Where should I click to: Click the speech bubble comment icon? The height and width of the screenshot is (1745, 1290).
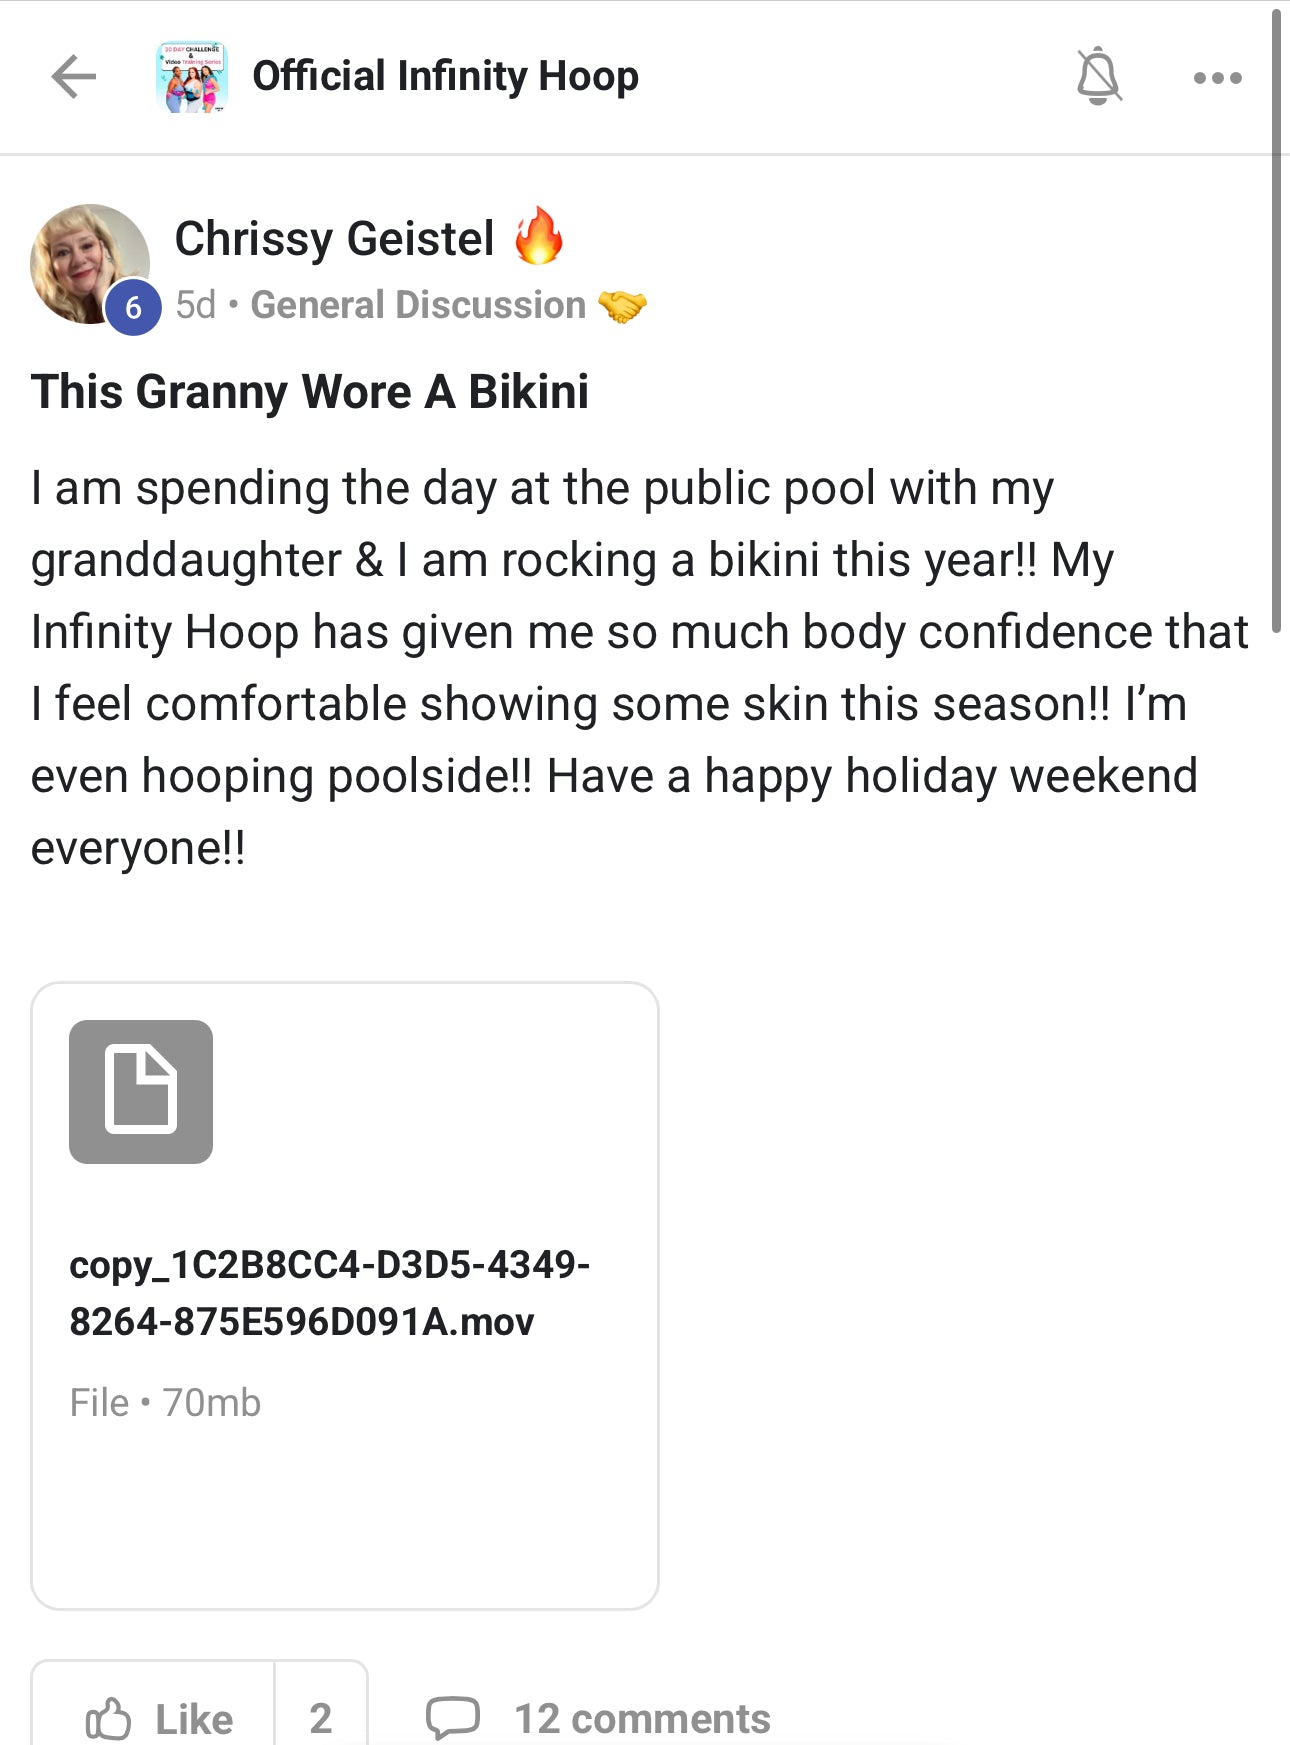click(x=452, y=1718)
